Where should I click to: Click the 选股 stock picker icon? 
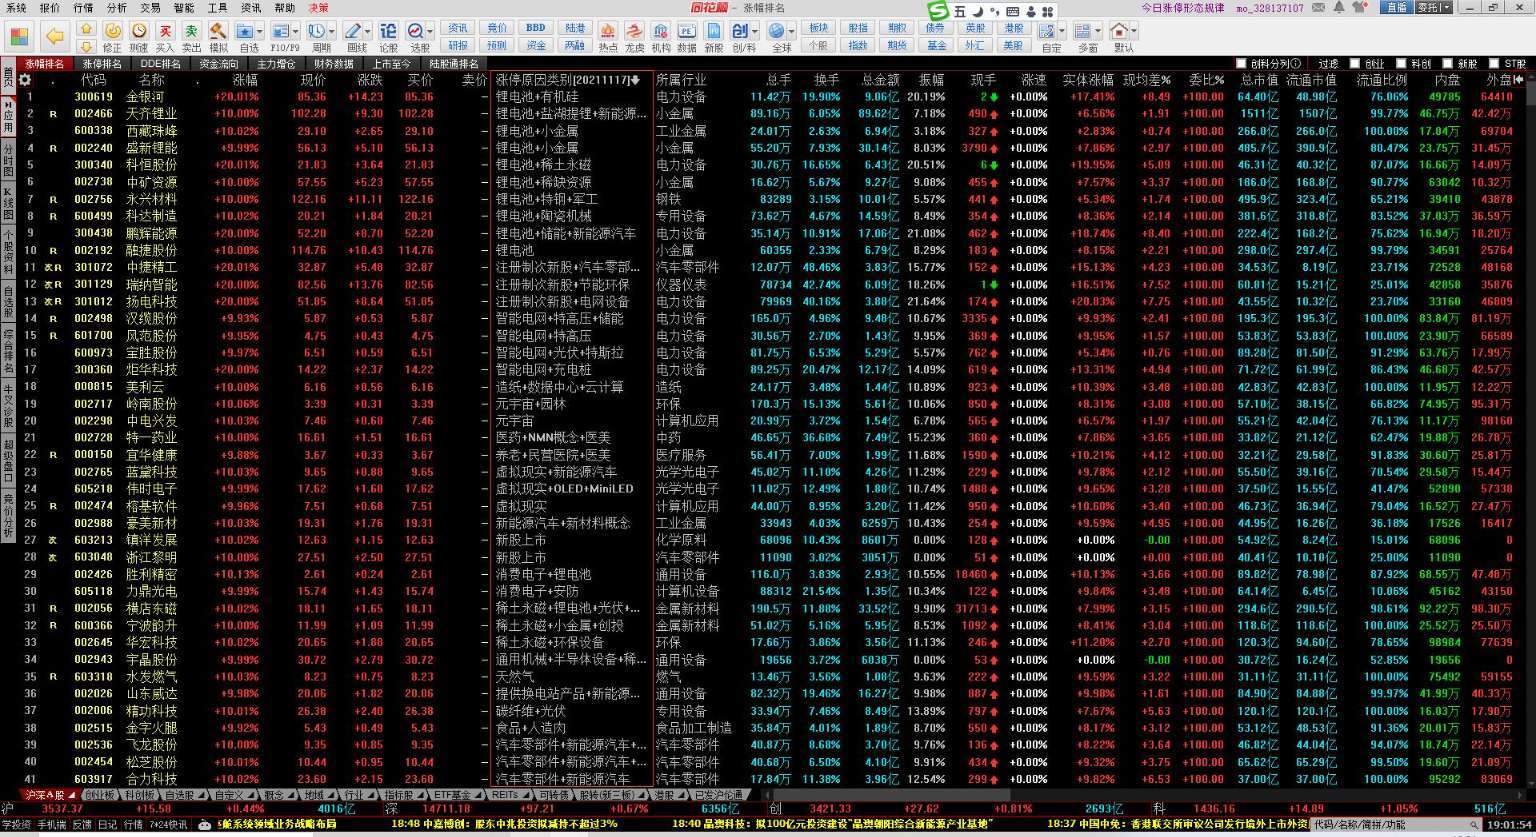point(415,31)
